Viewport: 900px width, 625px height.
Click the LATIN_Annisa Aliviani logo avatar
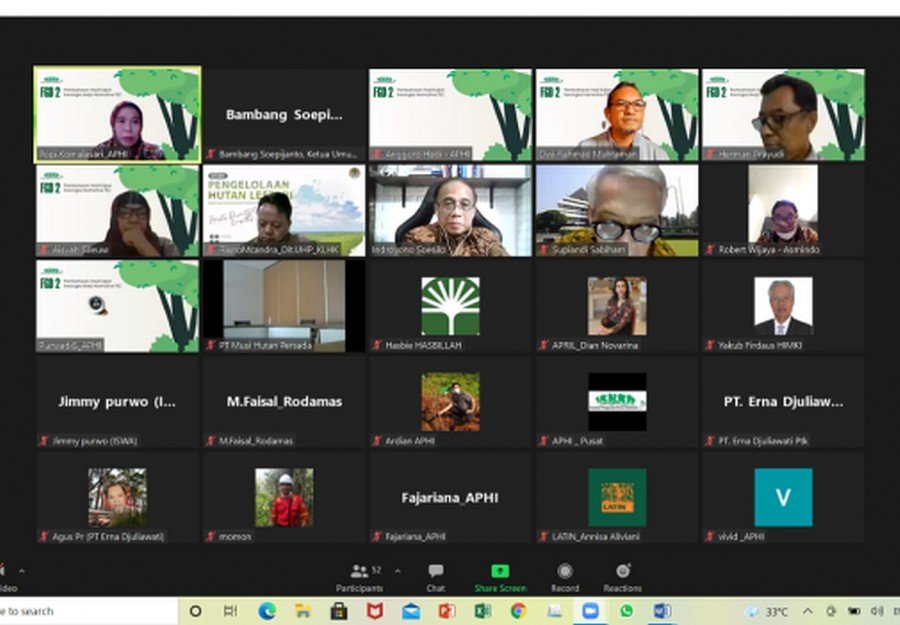(617, 498)
